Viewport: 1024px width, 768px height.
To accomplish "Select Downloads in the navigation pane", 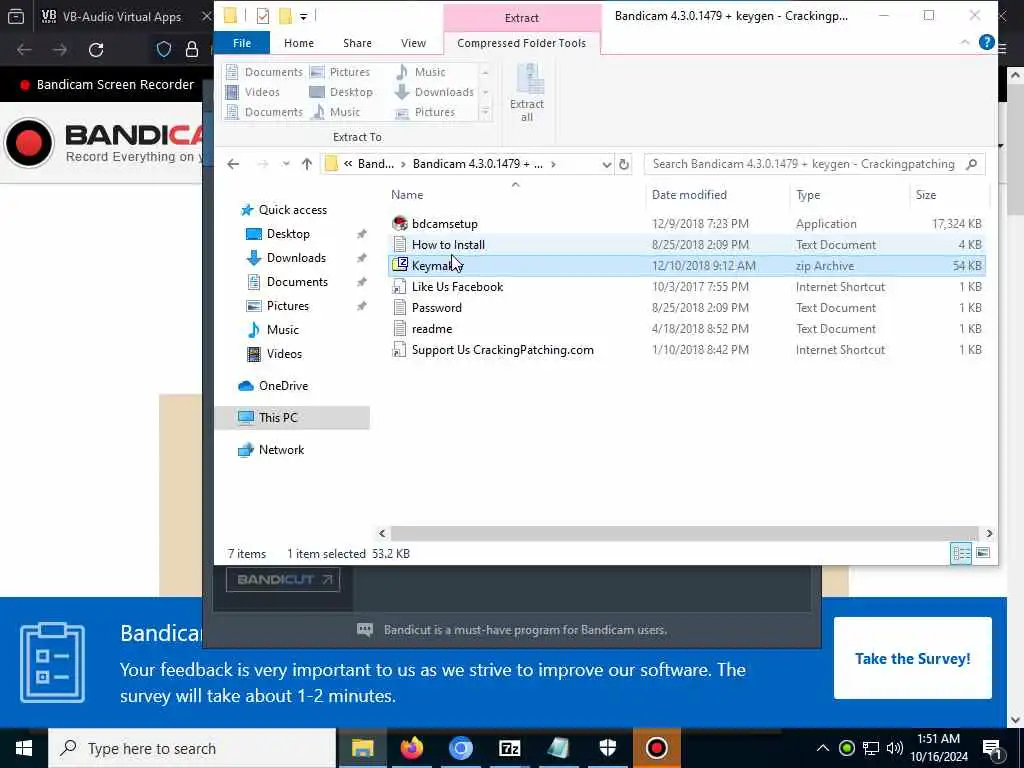I will [296, 258].
